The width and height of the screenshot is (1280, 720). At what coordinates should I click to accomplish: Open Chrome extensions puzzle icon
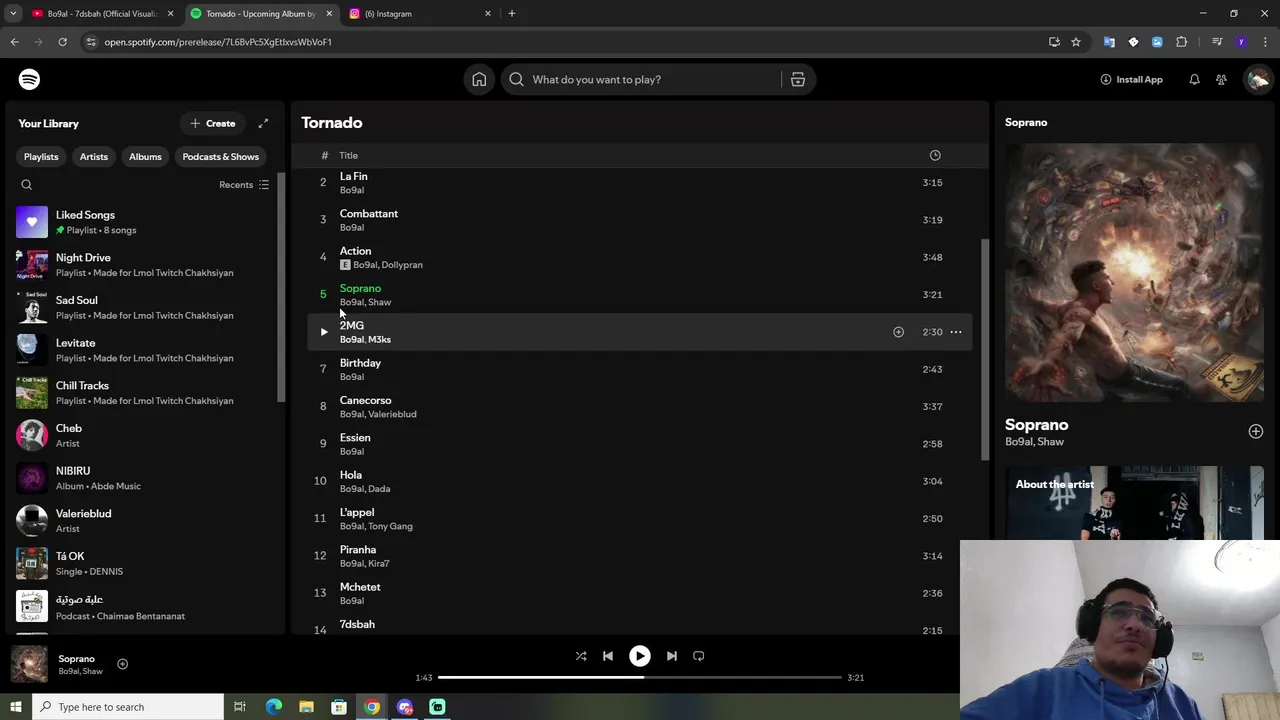click(x=1182, y=42)
